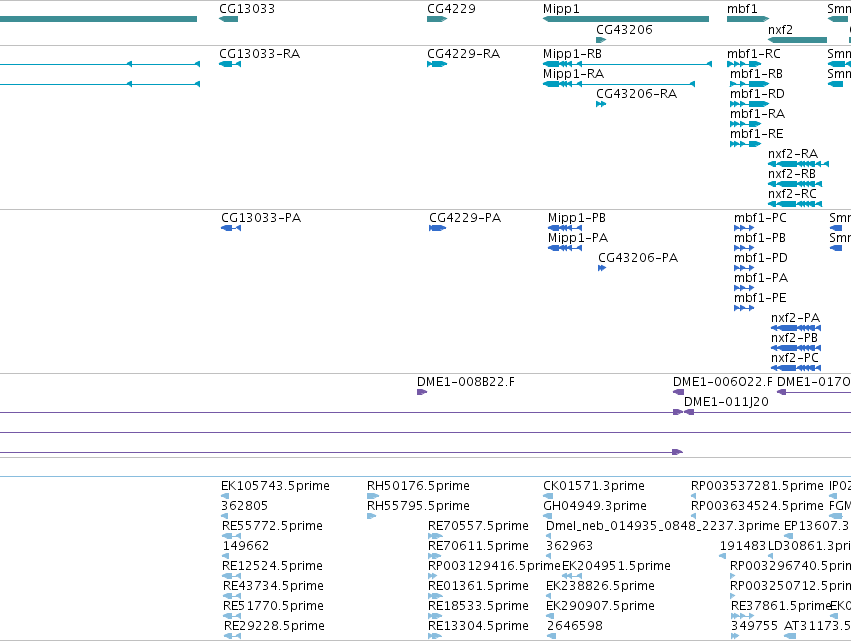Open the BAC clone DME1-011J20

pos(767,412)
